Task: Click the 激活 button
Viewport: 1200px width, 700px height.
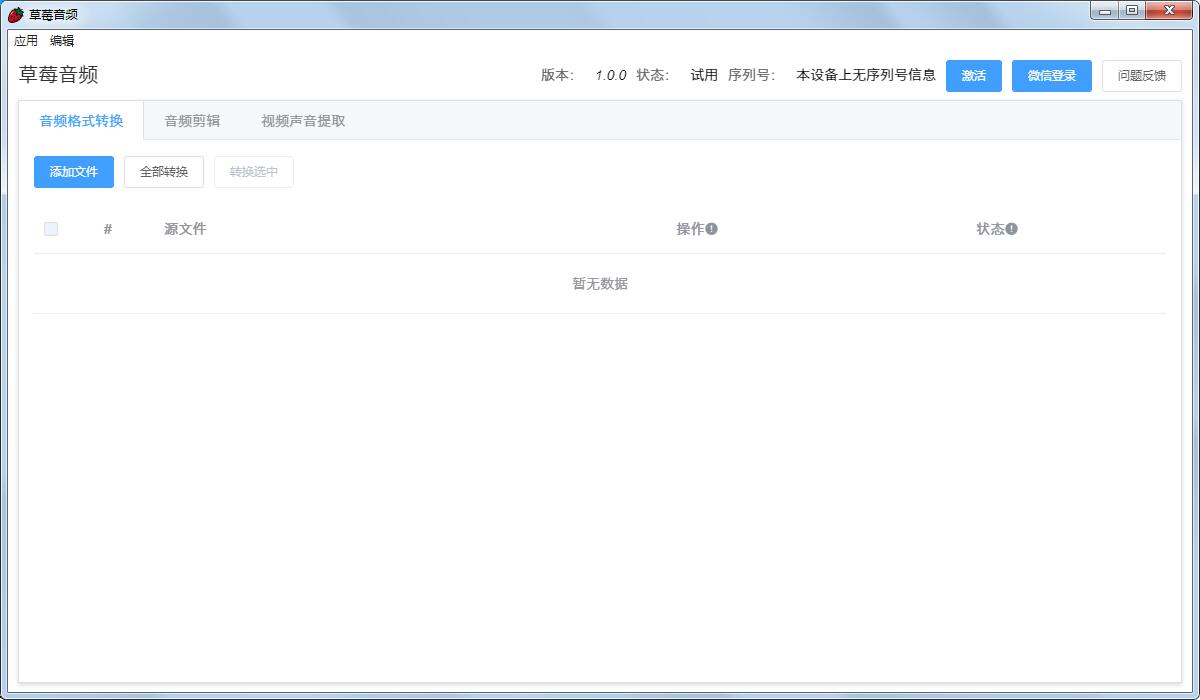Action: 974,76
